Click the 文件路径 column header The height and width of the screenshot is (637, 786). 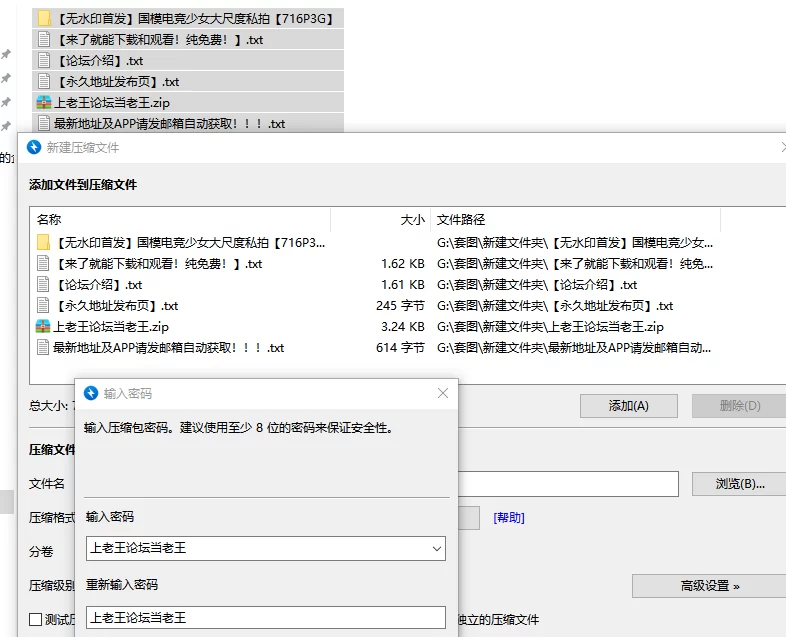coord(461,220)
